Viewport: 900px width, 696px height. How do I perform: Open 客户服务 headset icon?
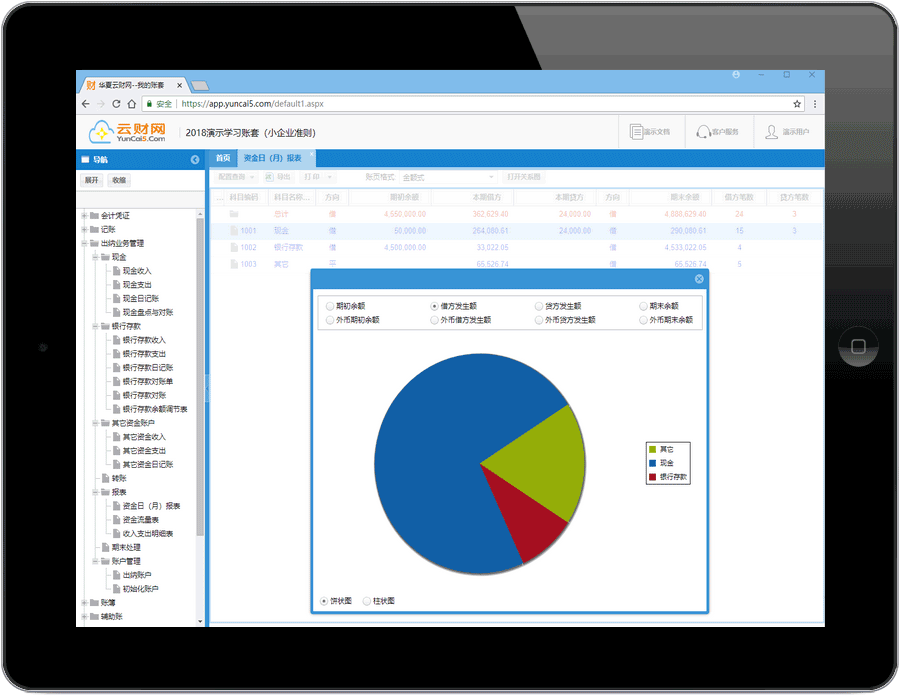[x=704, y=132]
